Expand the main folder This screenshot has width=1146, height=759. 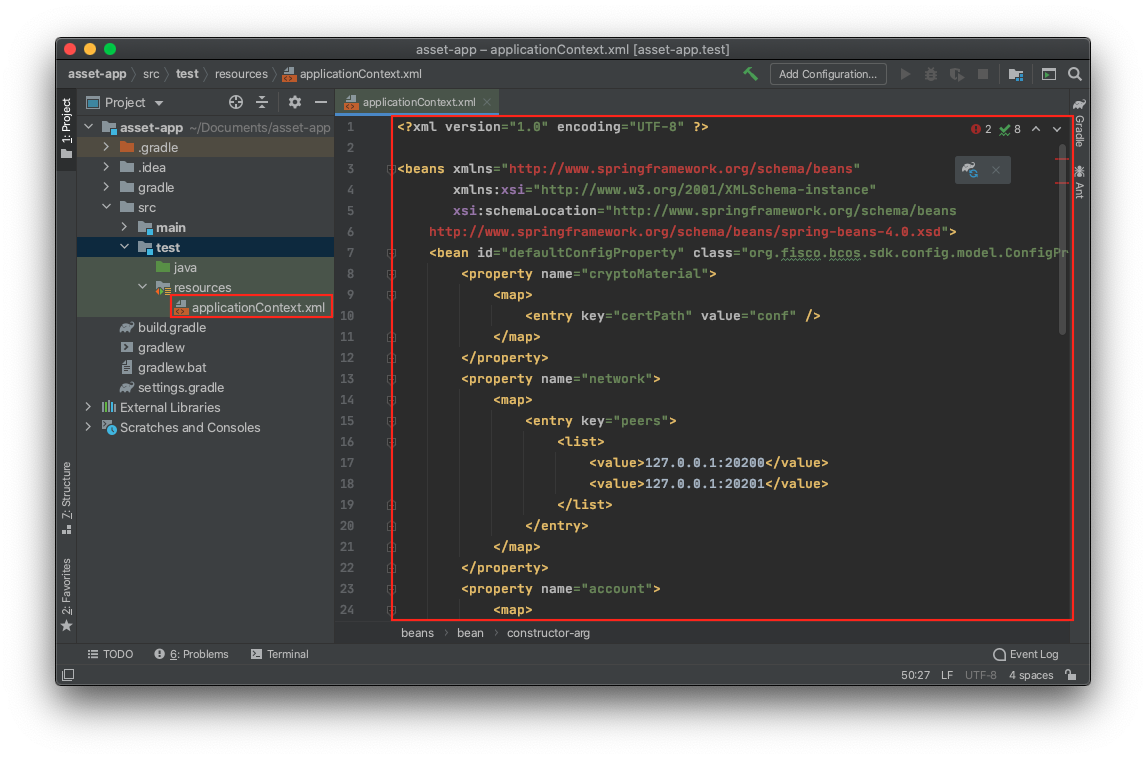point(125,227)
